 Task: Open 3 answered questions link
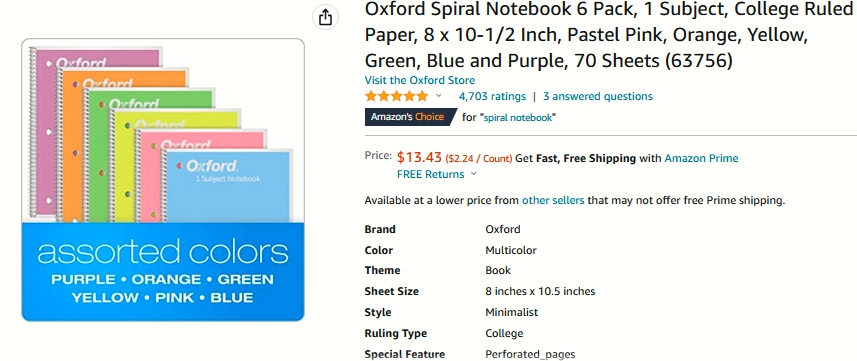click(x=597, y=96)
